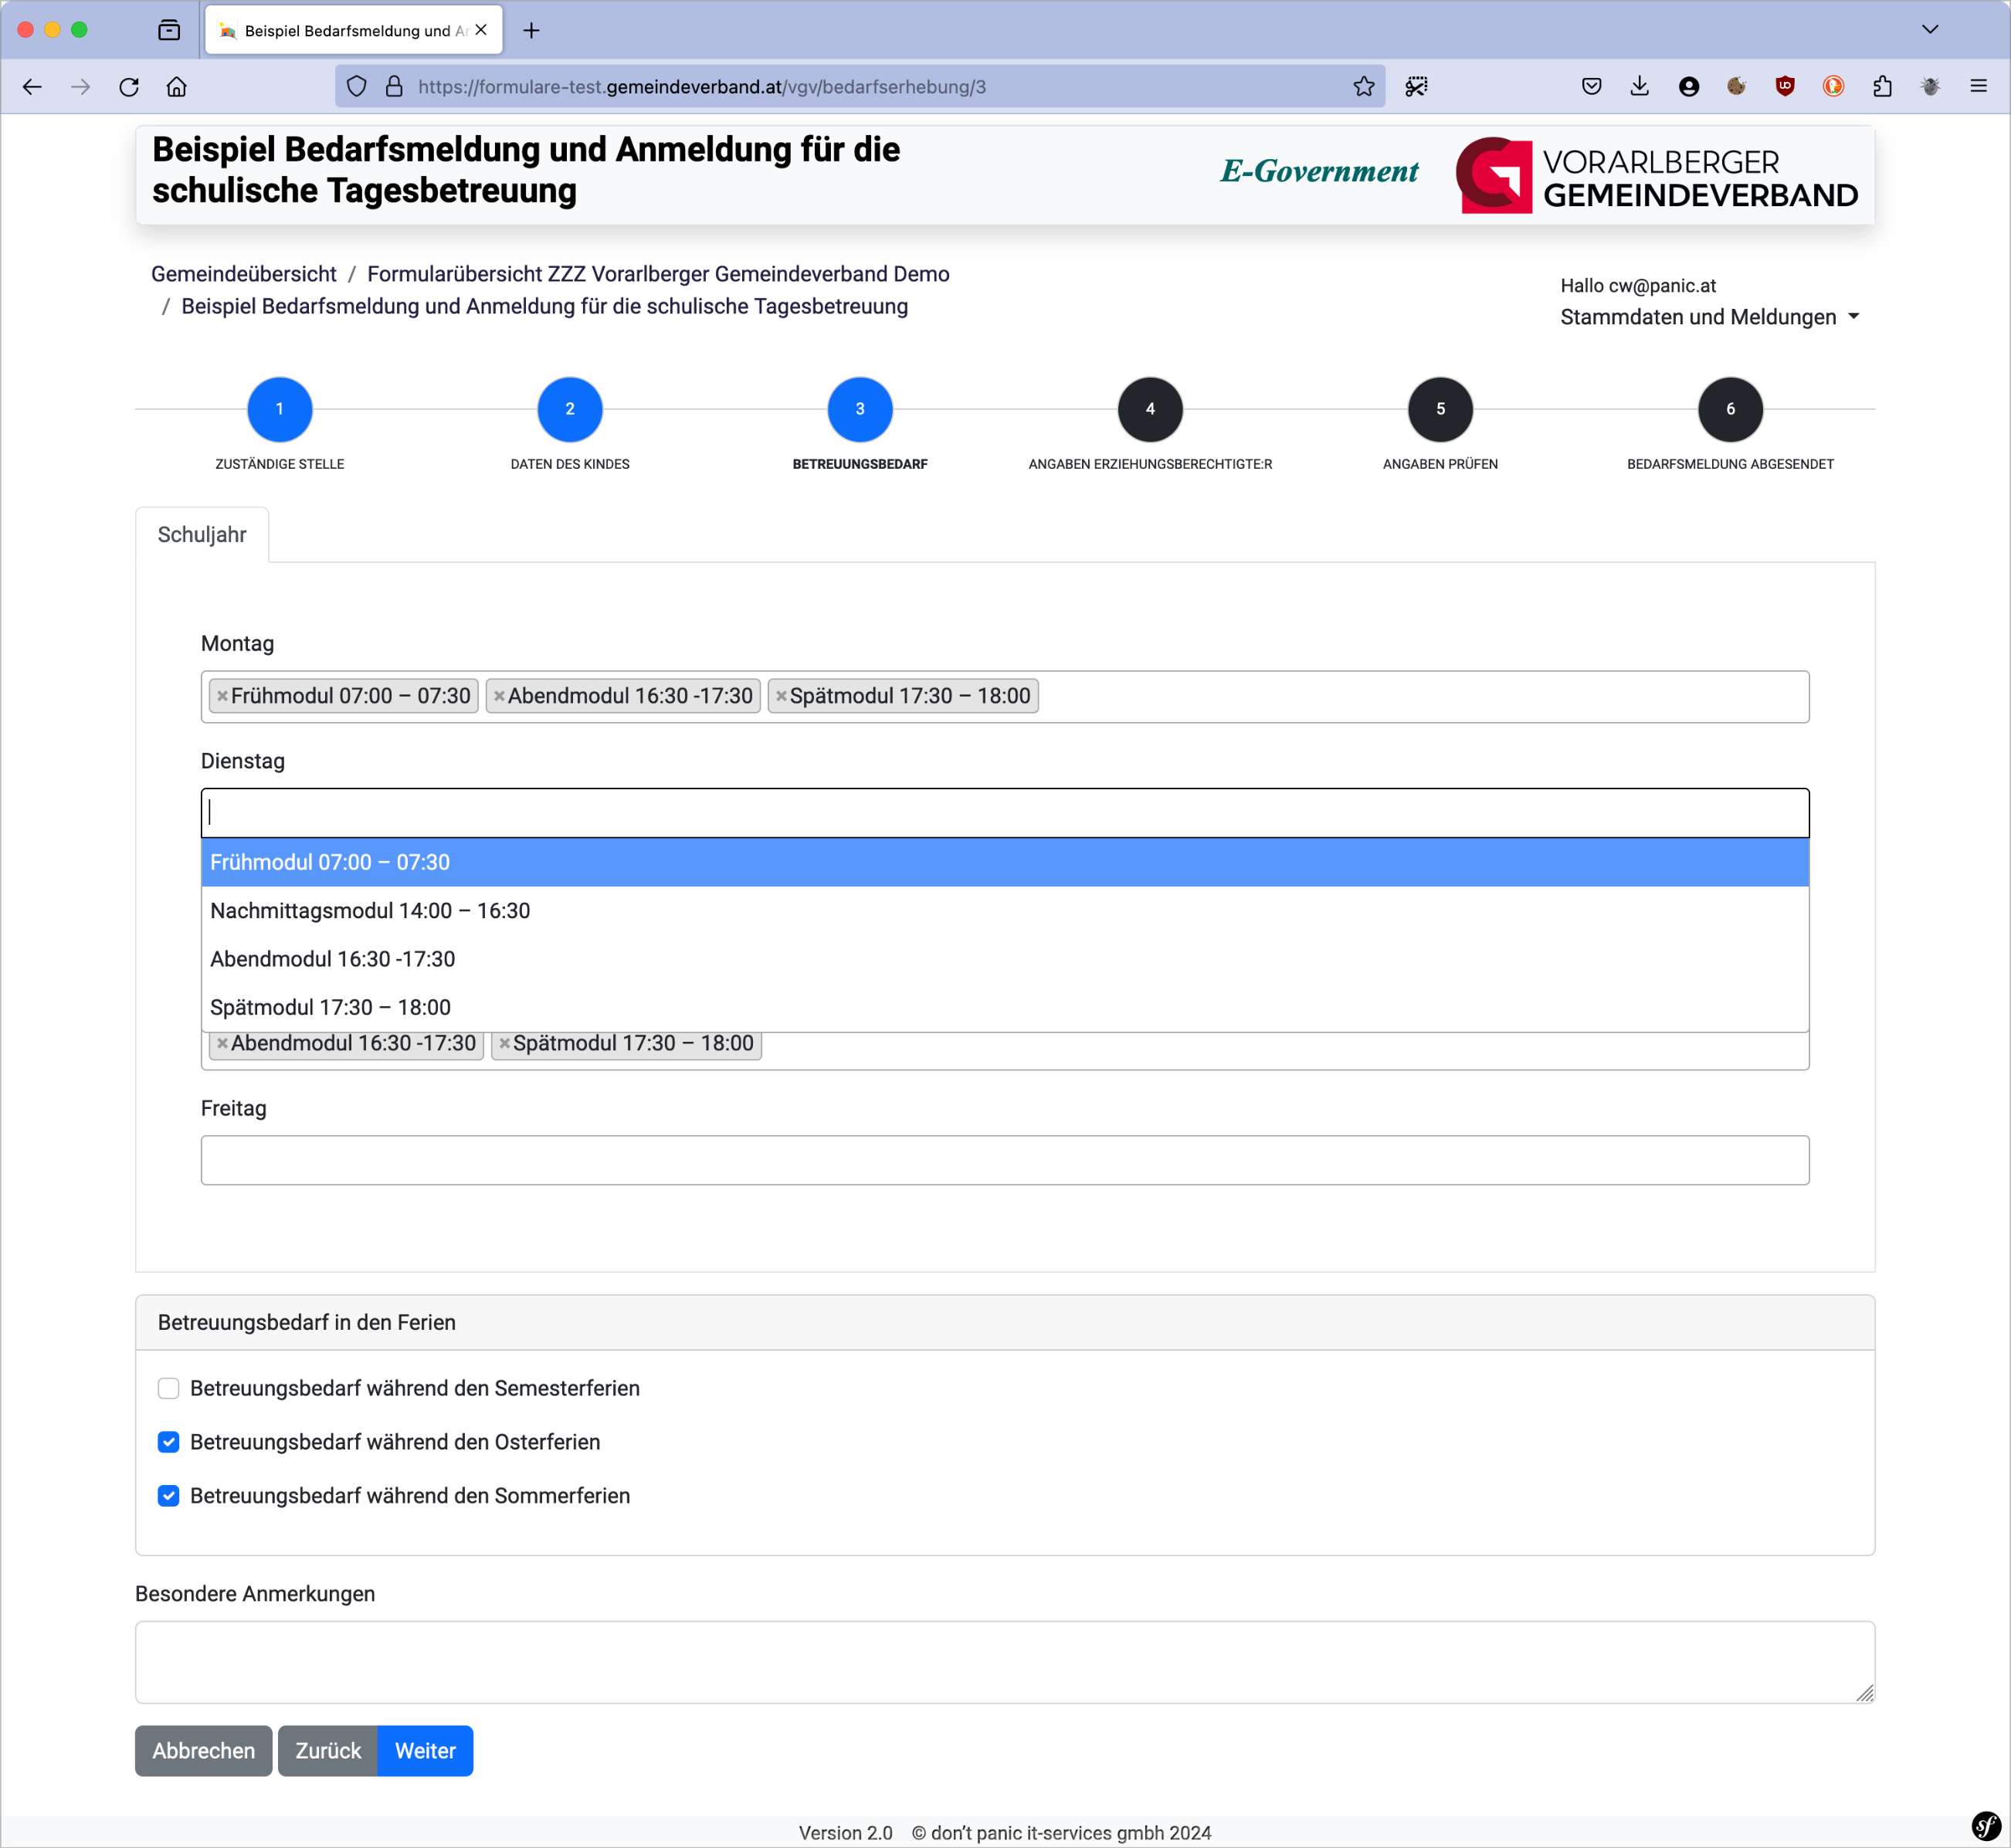Select Abendmodul 16:30 -17:30 in dropdown list

1005,960
